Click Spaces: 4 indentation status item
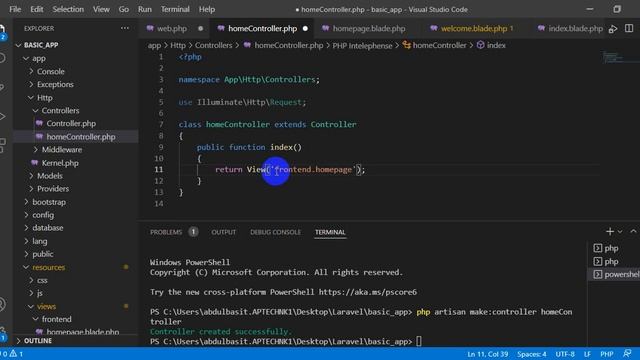640x360 pixels. (x=531, y=354)
